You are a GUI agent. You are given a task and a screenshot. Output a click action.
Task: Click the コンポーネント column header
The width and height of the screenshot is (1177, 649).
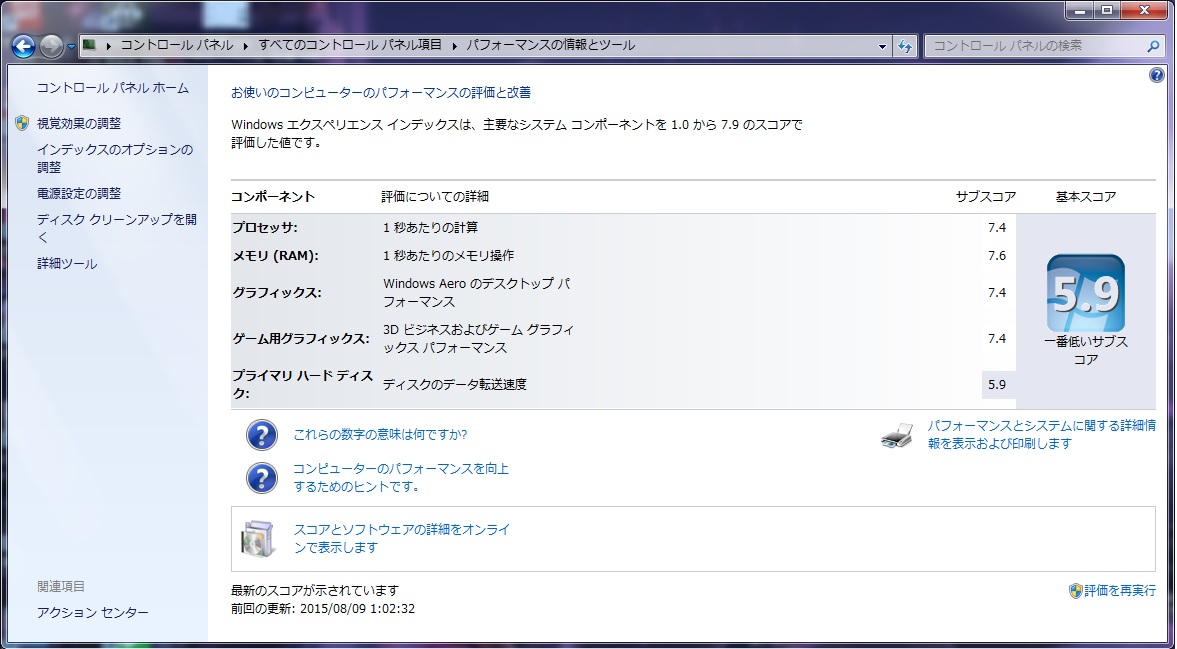point(273,197)
